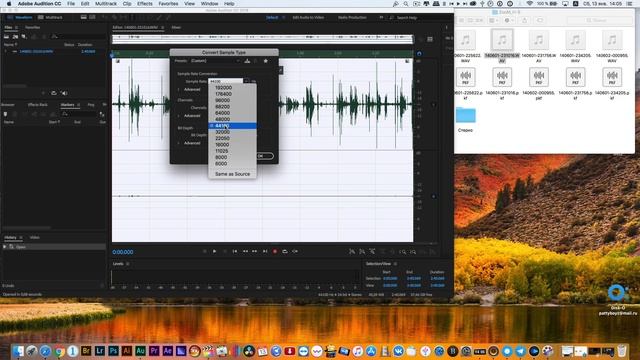640x360 pixels.
Task: Select Edit Audio to Video workspace
Action: click(x=308, y=18)
